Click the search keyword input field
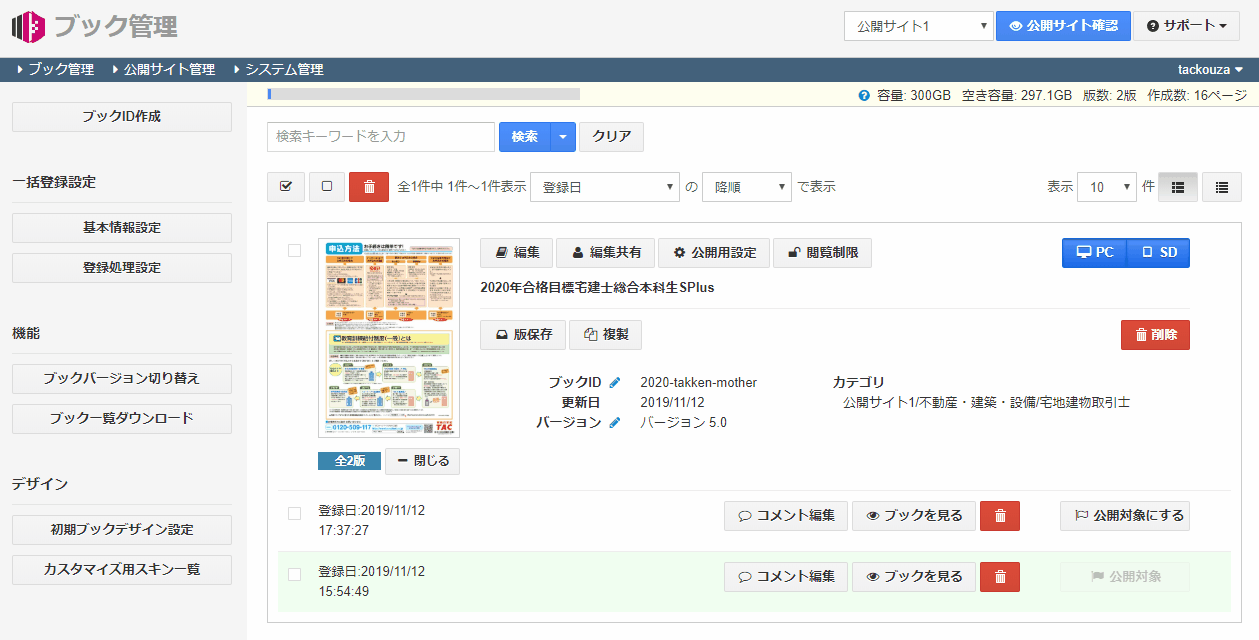Screen dimensions: 1259x640 tap(381, 137)
